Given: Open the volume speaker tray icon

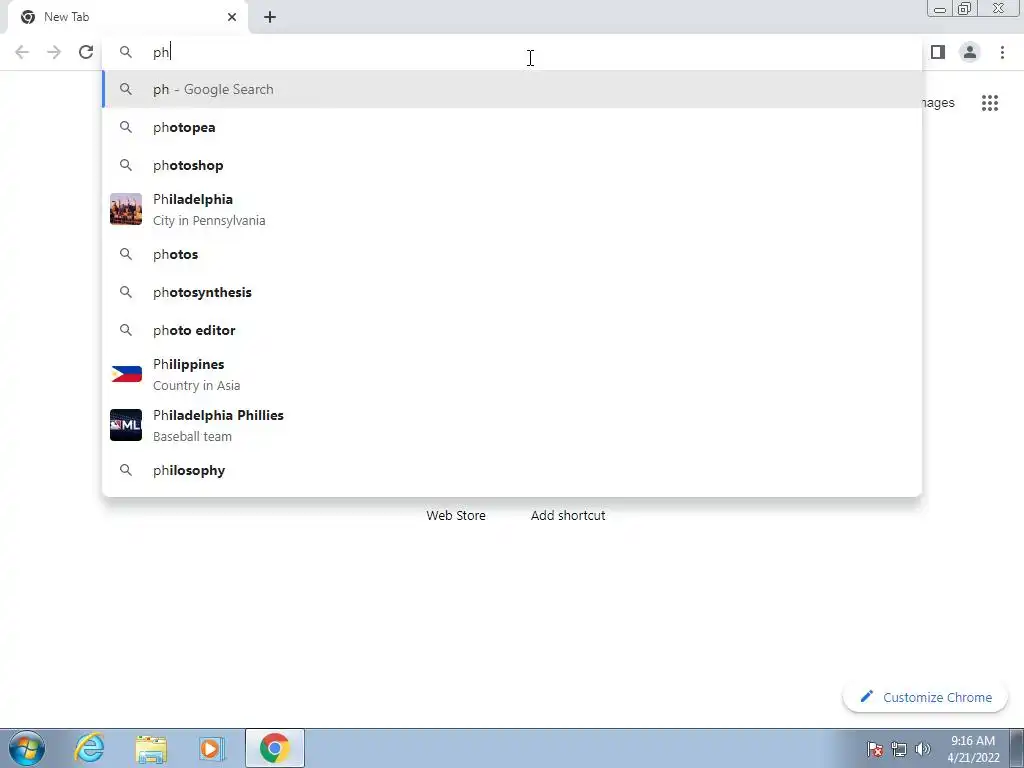Looking at the screenshot, I should (x=923, y=749).
